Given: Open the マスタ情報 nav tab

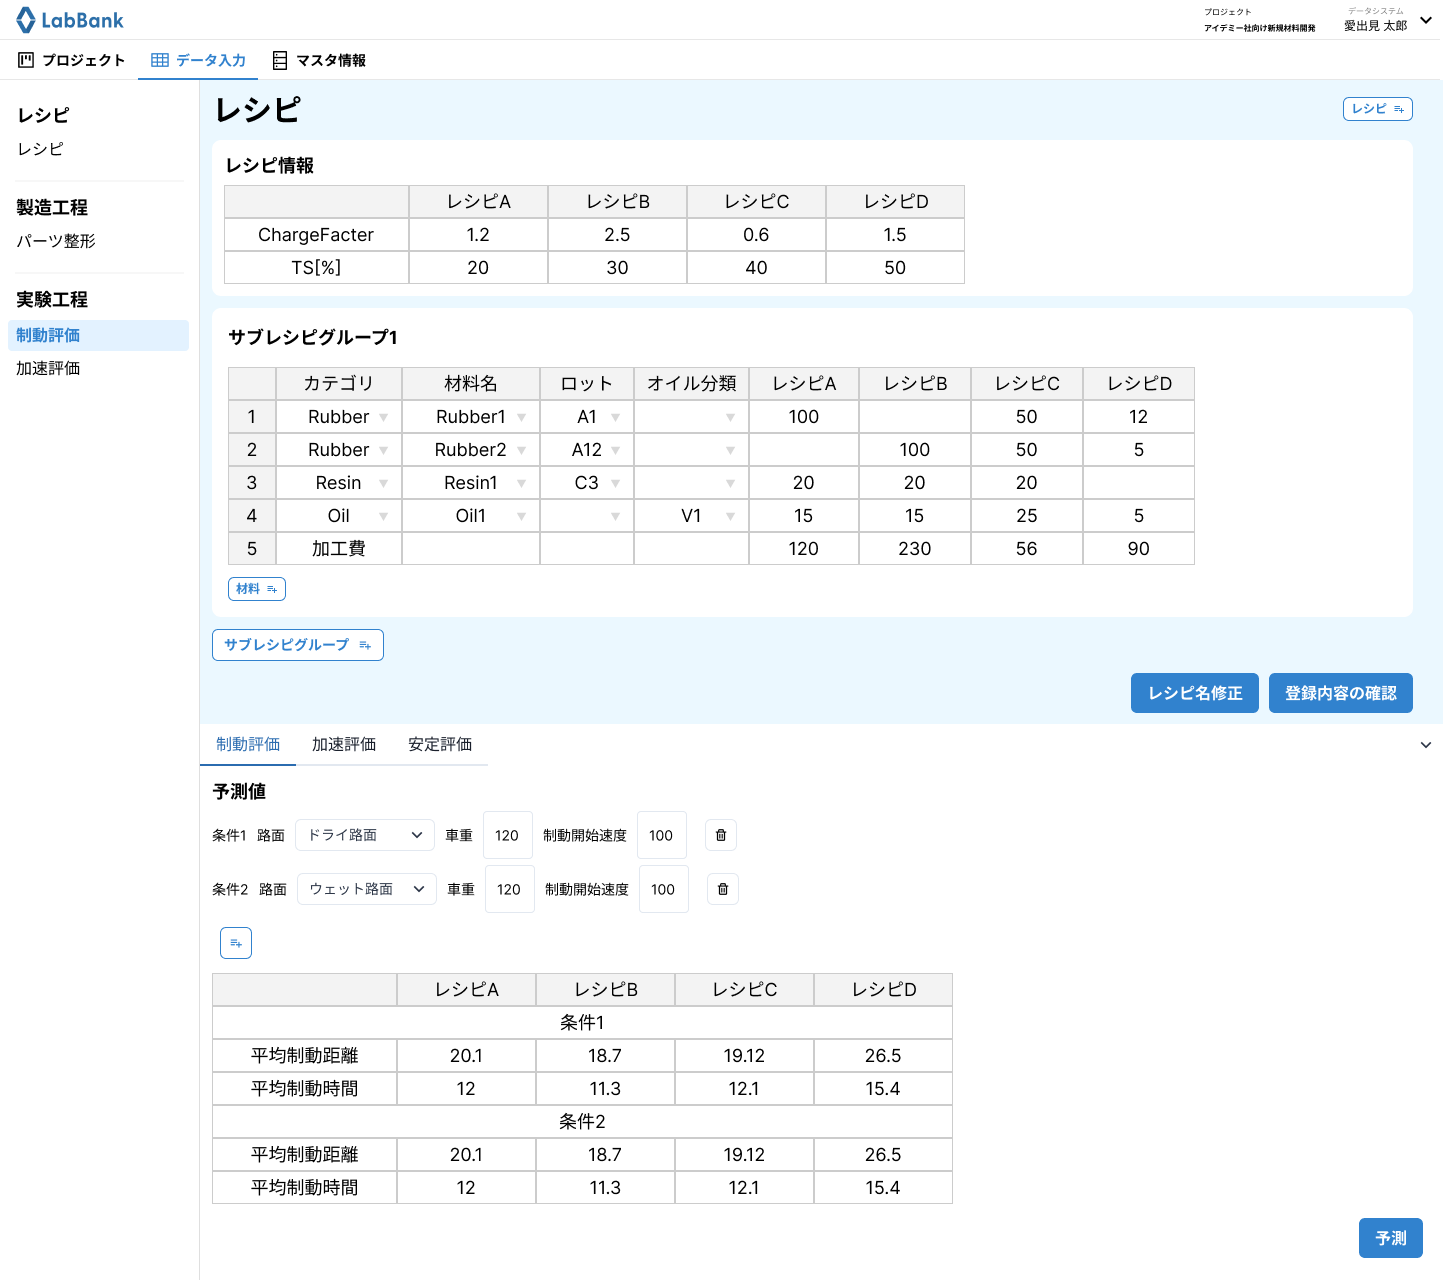Looking at the screenshot, I should click(x=319, y=60).
